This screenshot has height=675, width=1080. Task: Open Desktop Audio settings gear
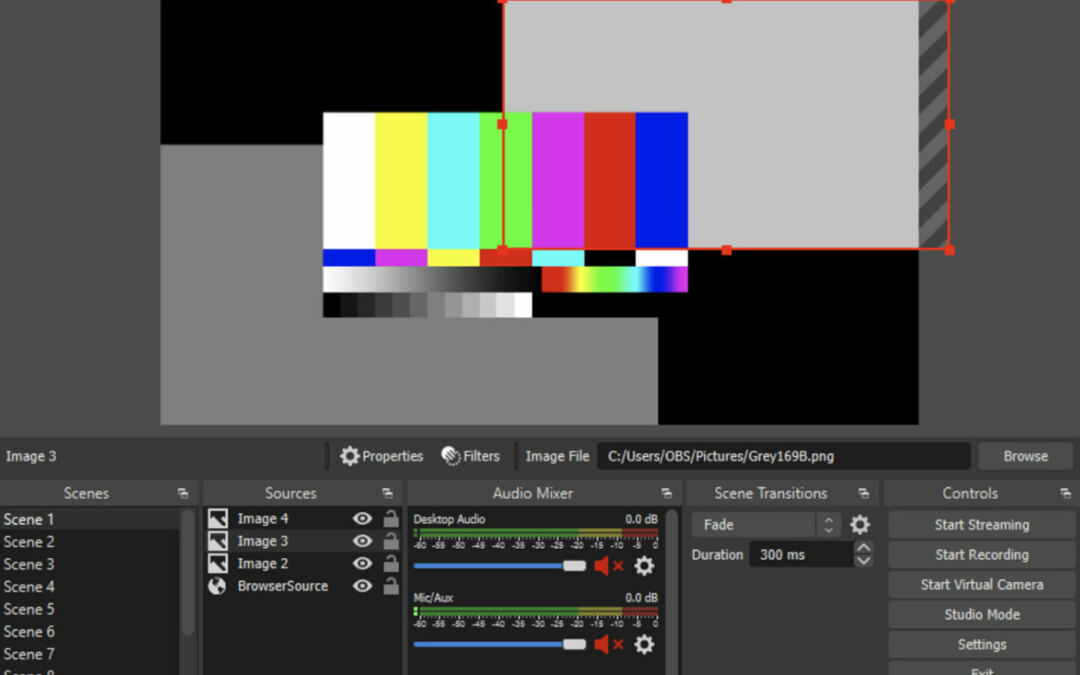[644, 566]
